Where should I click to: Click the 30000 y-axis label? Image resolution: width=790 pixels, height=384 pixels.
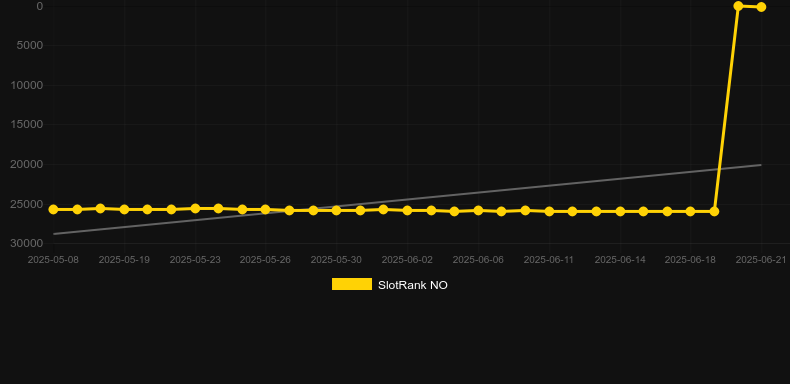pos(27,243)
